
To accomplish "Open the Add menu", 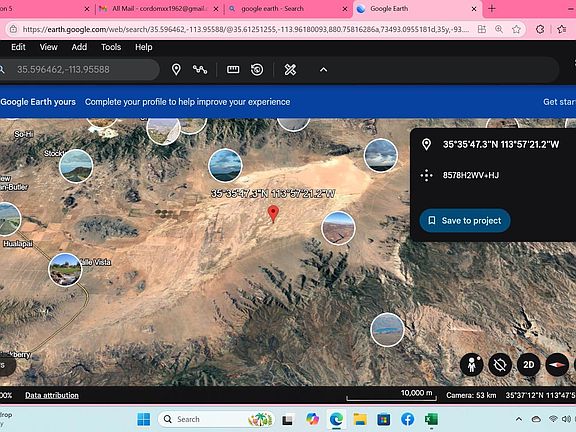I will tap(79, 47).
